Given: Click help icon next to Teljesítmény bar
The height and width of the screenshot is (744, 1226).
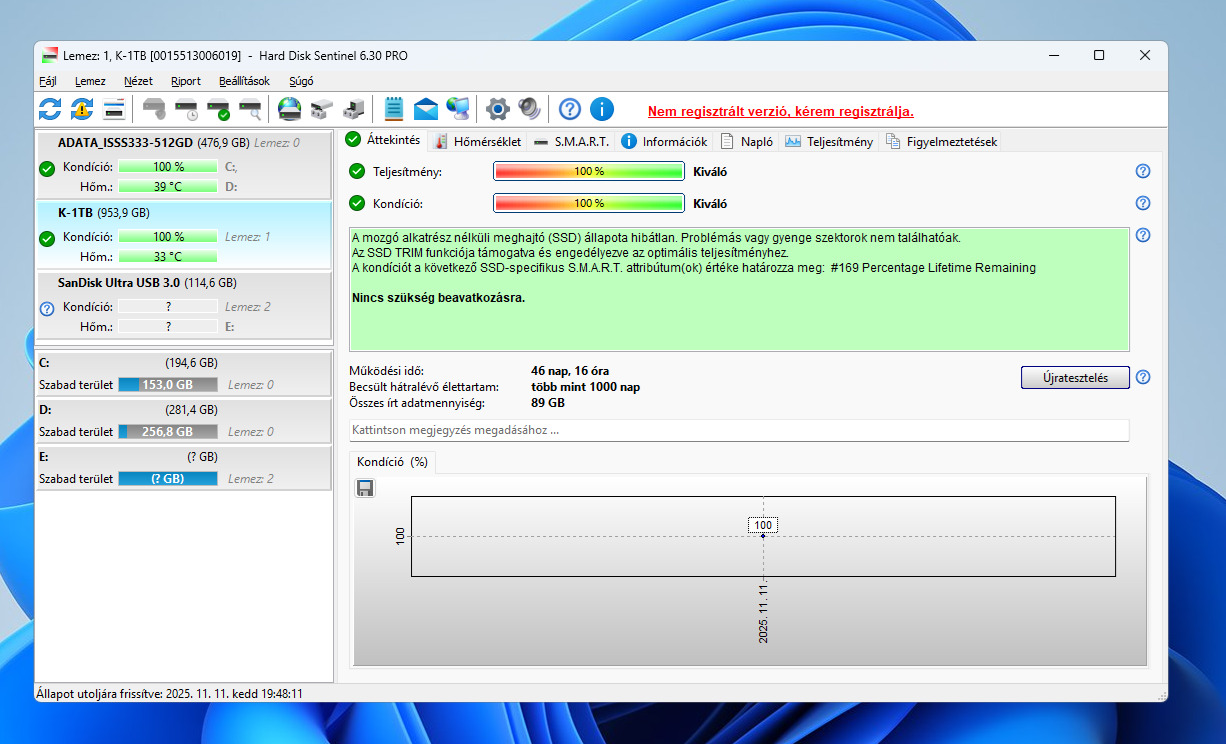Looking at the screenshot, I should click(1143, 171).
